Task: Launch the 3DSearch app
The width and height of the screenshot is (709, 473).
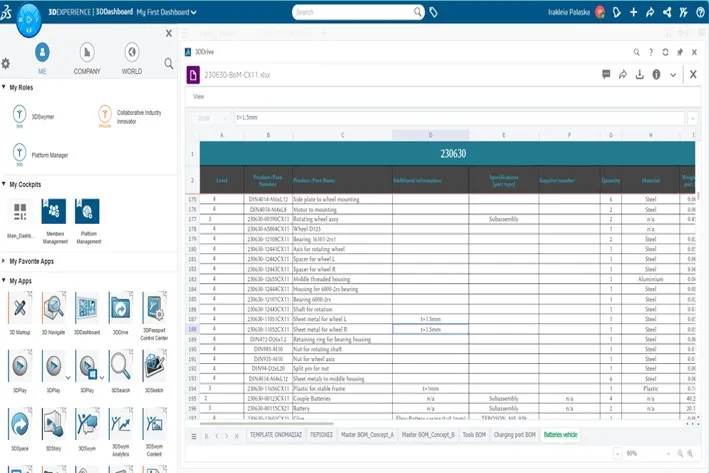Action: 120,365
